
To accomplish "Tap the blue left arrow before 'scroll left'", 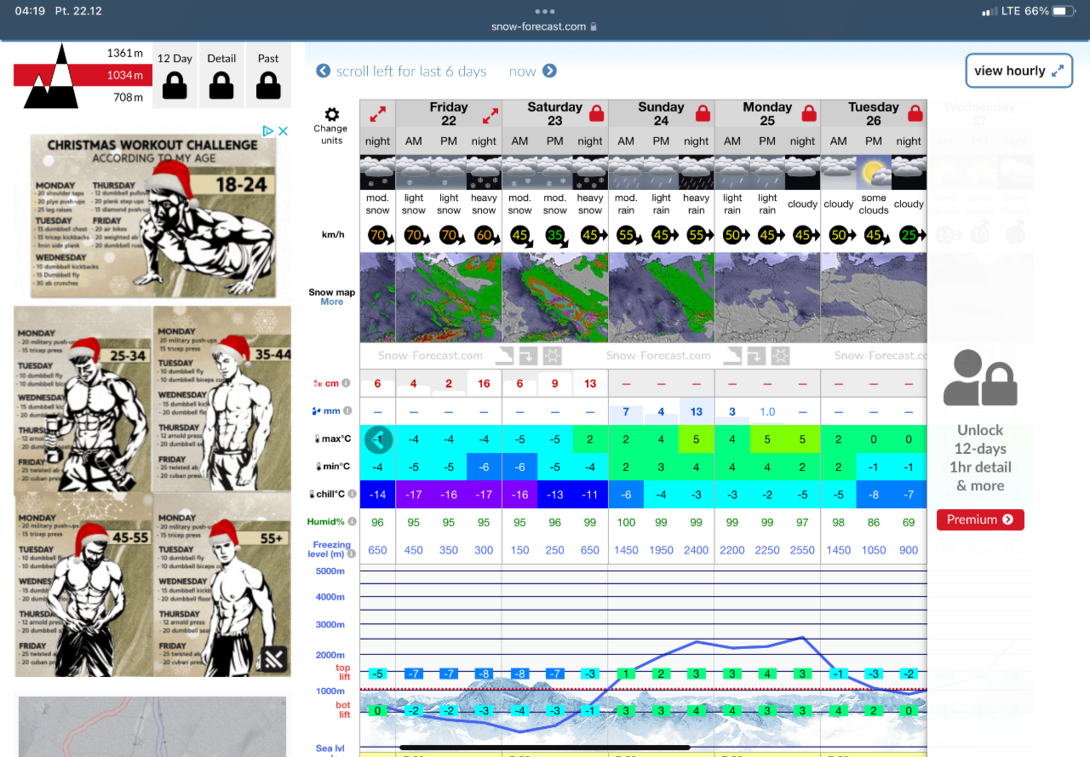I will [x=323, y=71].
